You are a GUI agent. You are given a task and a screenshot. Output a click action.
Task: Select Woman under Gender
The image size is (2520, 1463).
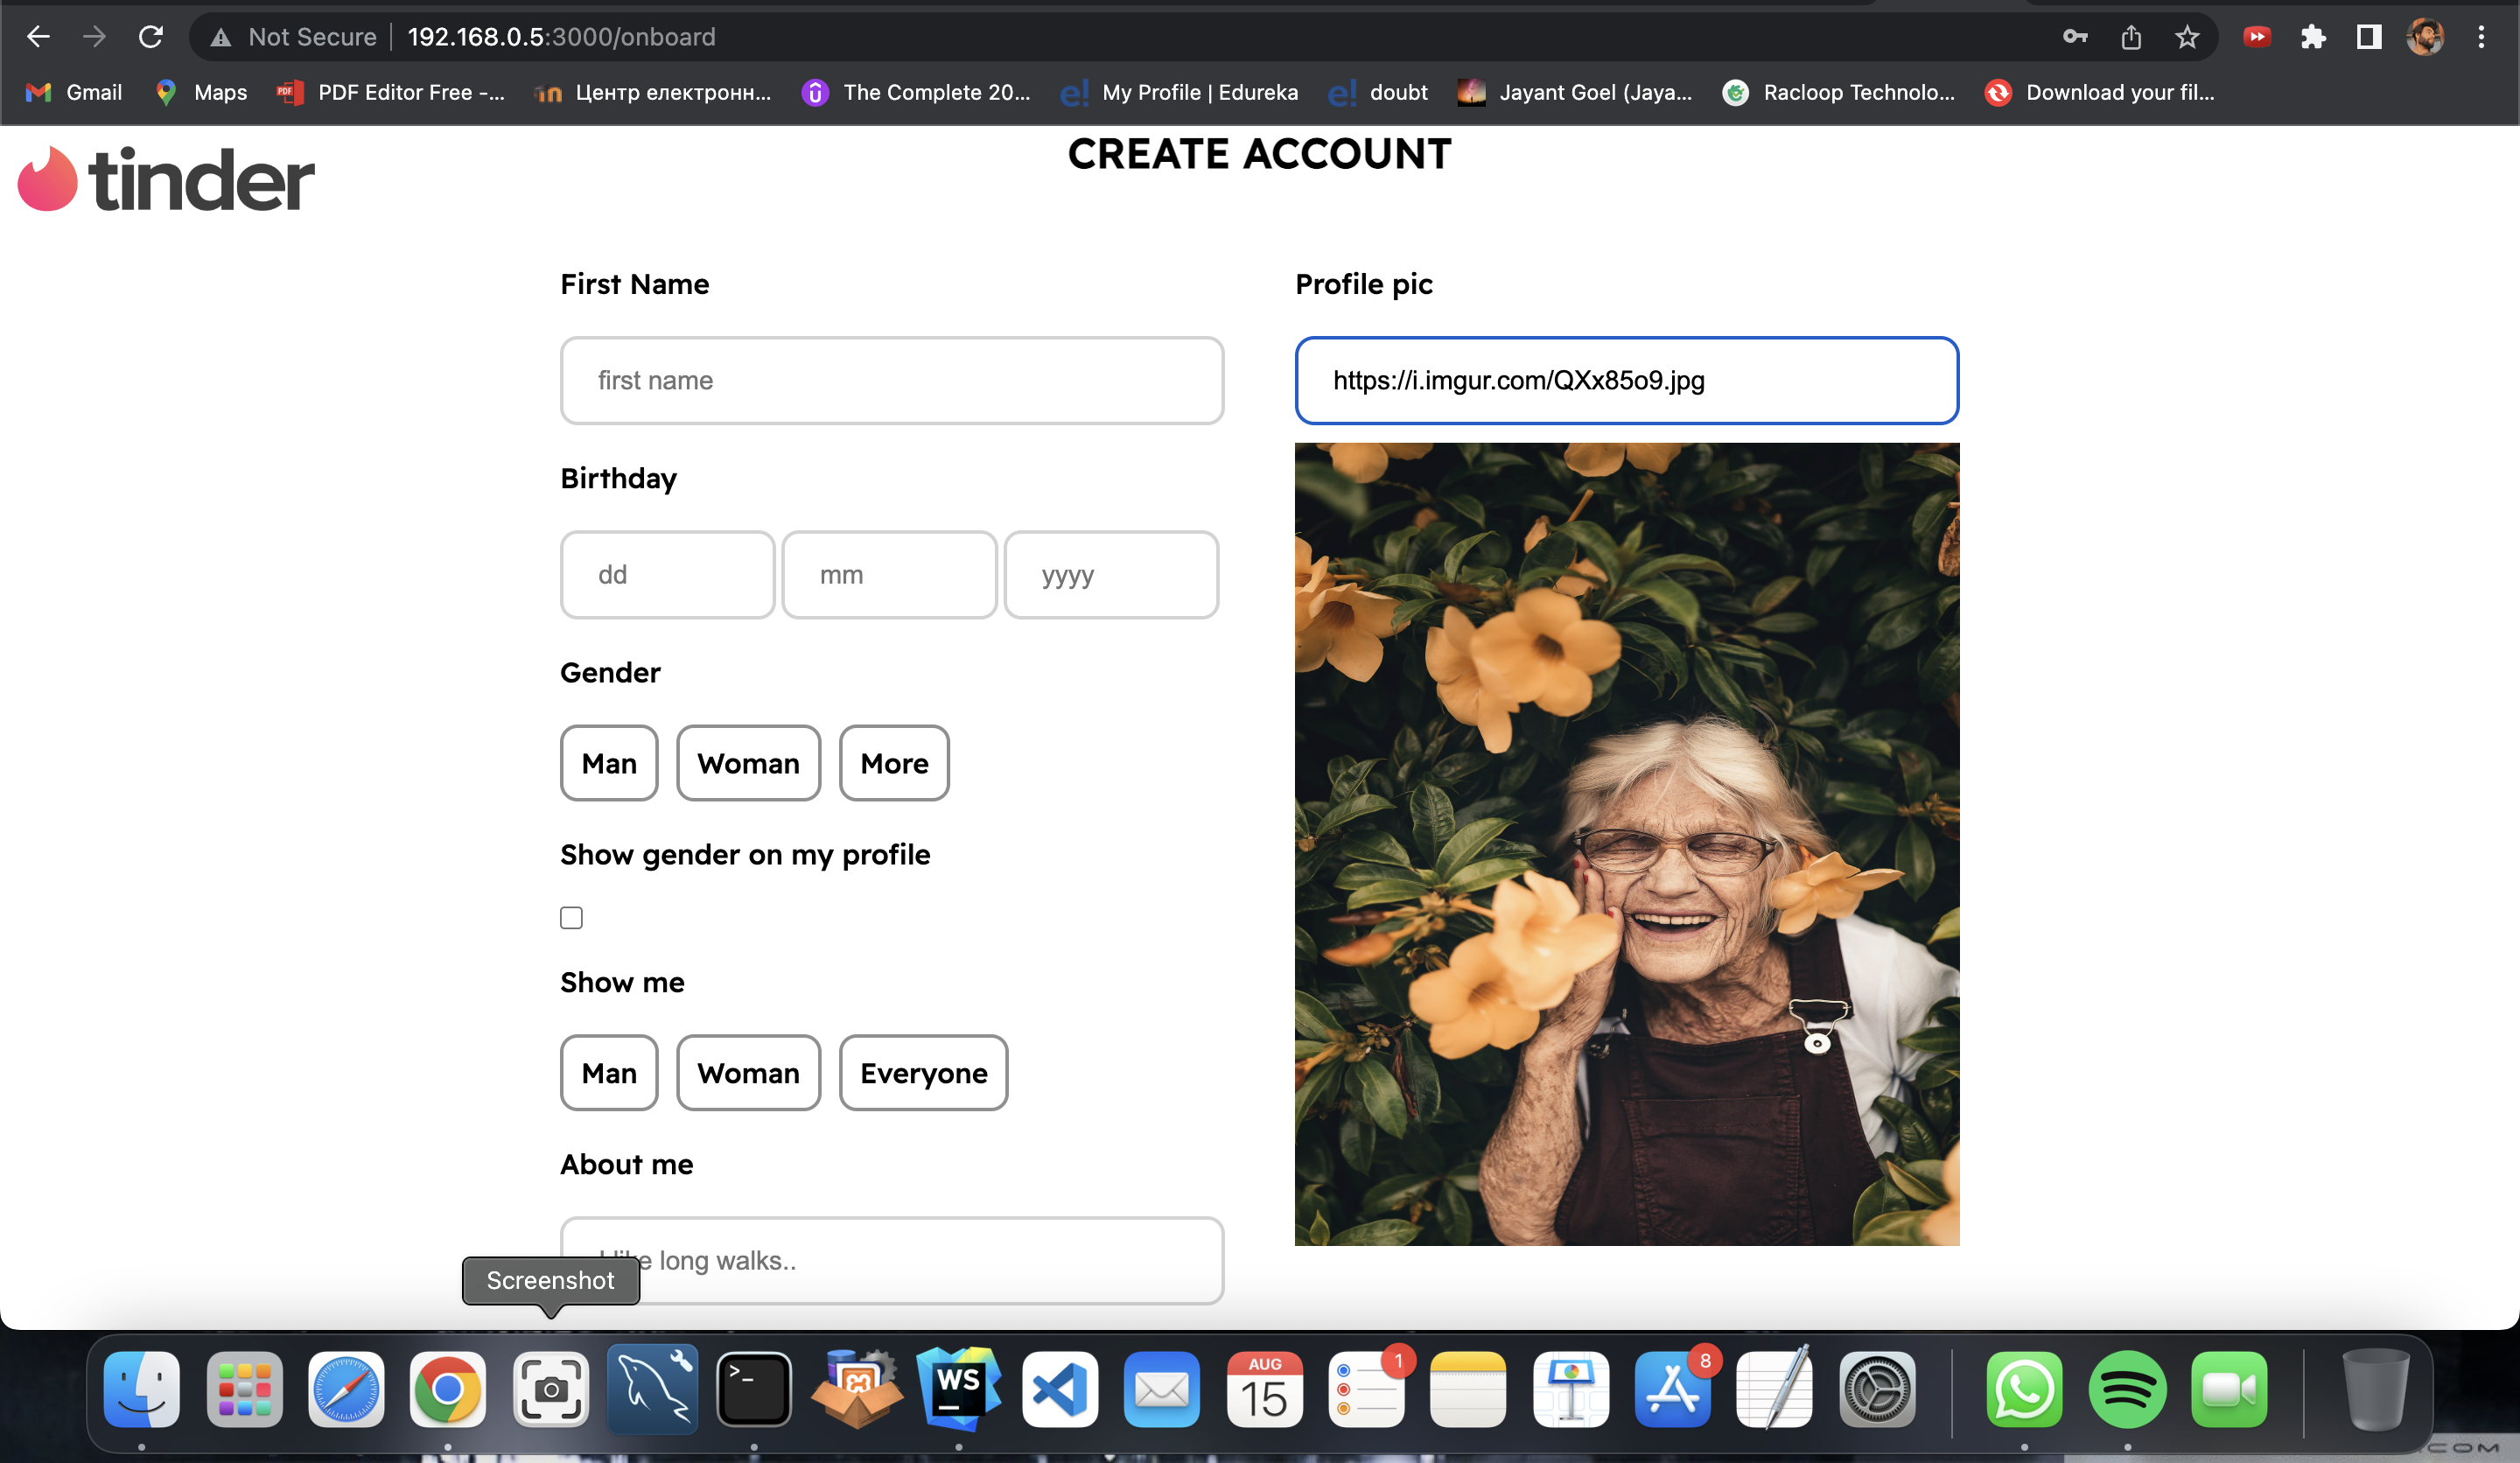click(748, 763)
